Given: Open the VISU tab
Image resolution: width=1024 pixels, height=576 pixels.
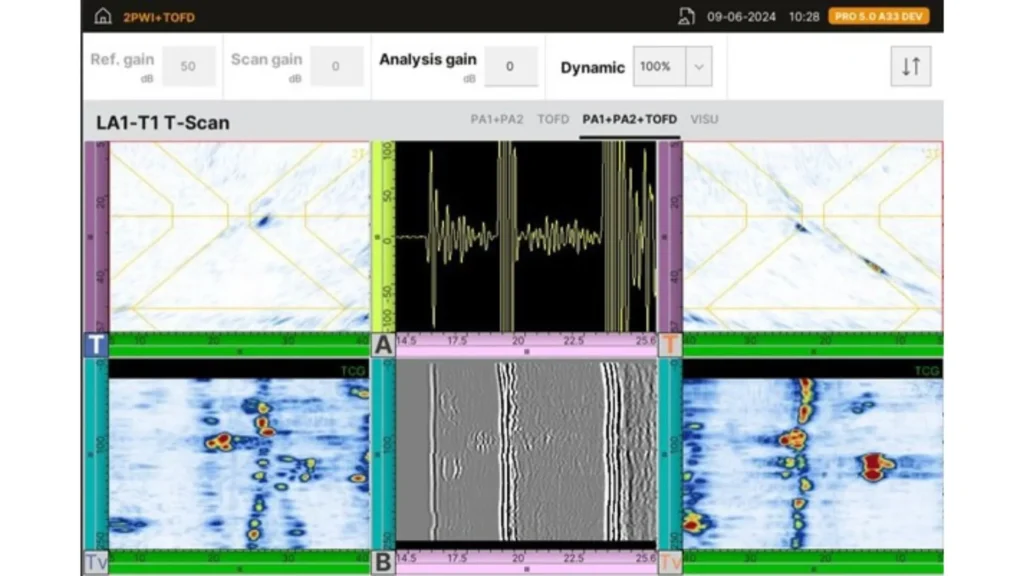Looking at the screenshot, I should (704, 120).
